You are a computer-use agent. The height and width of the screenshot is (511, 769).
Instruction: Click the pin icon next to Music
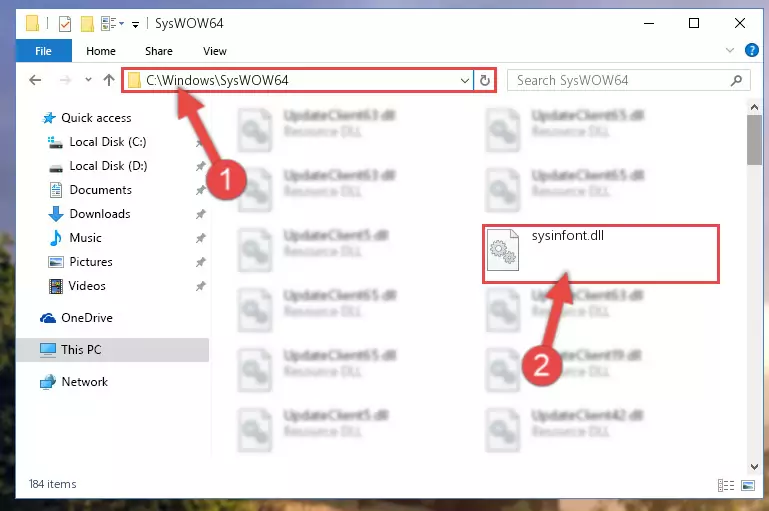pos(200,238)
